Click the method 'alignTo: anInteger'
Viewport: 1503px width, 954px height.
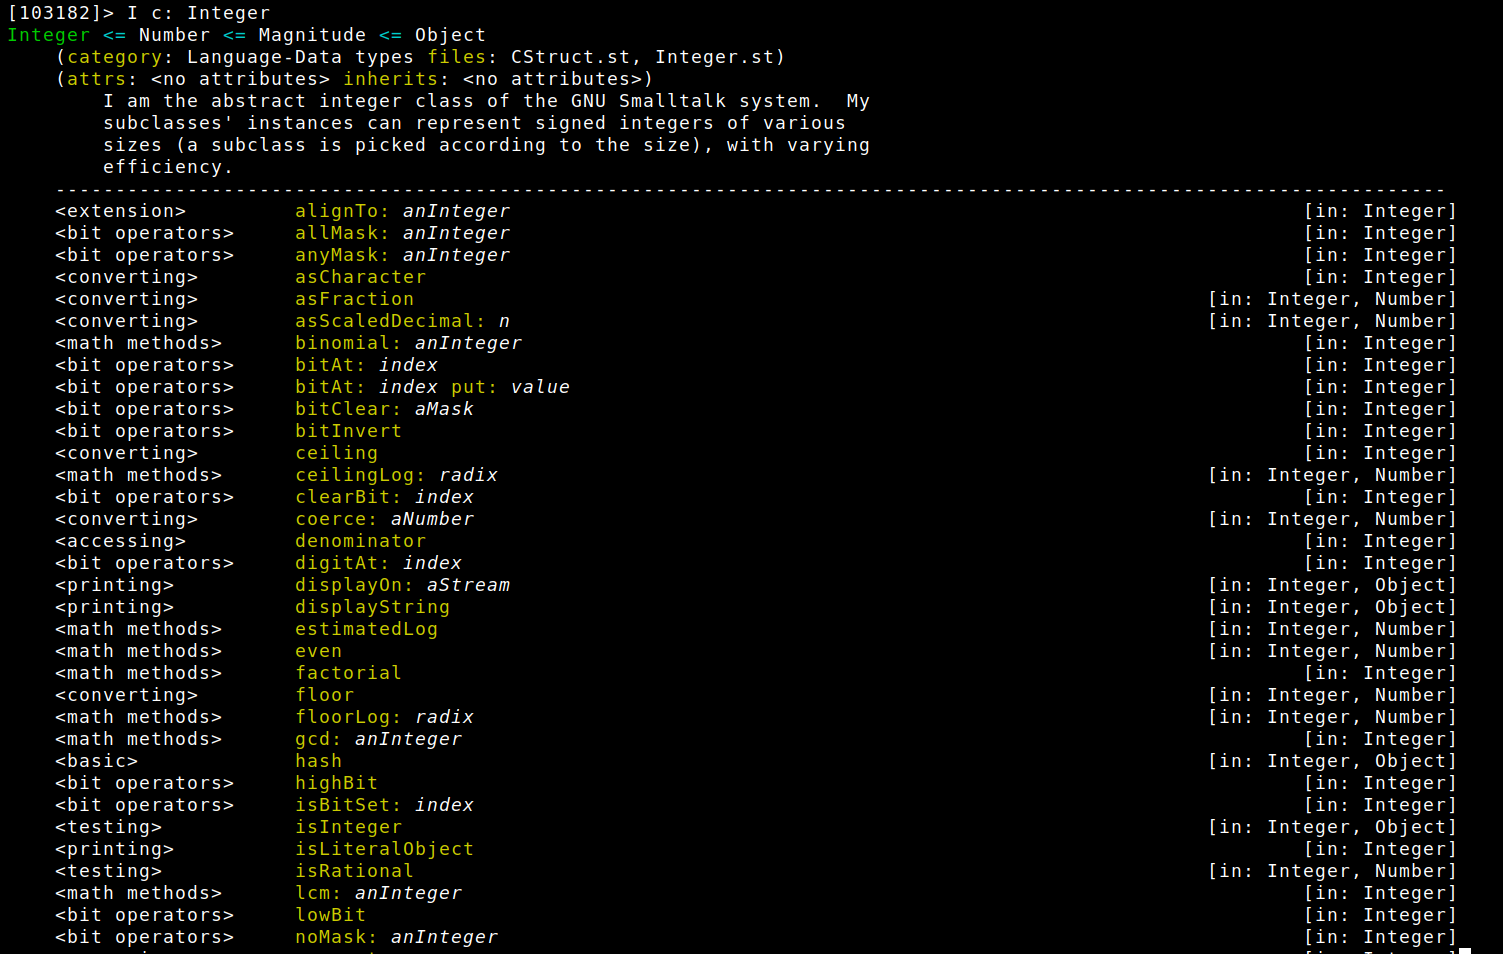click(402, 211)
